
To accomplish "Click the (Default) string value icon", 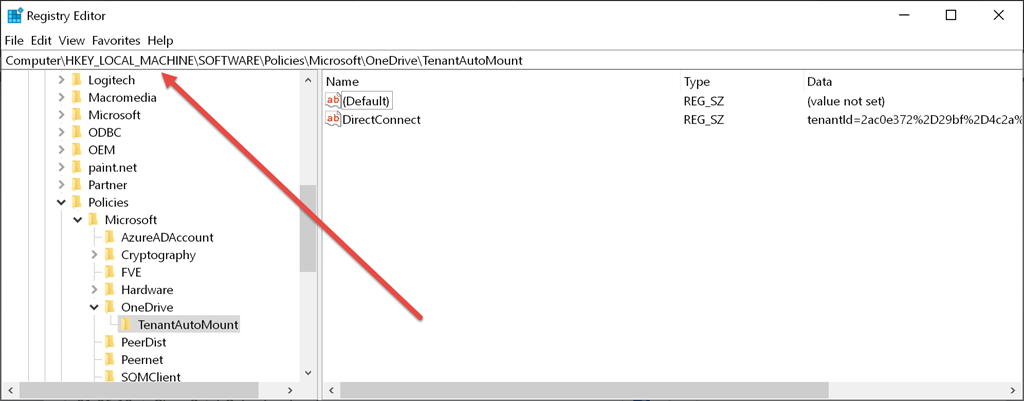I will pos(333,101).
